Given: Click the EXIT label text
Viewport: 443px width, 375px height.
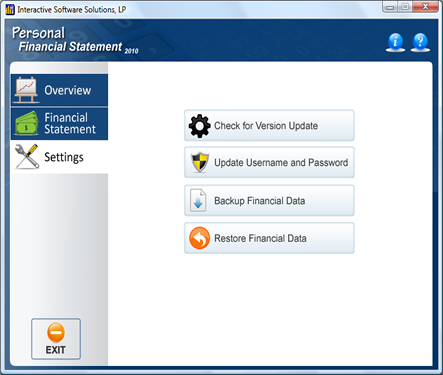Looking at the screenshot, I should (56, 350).
